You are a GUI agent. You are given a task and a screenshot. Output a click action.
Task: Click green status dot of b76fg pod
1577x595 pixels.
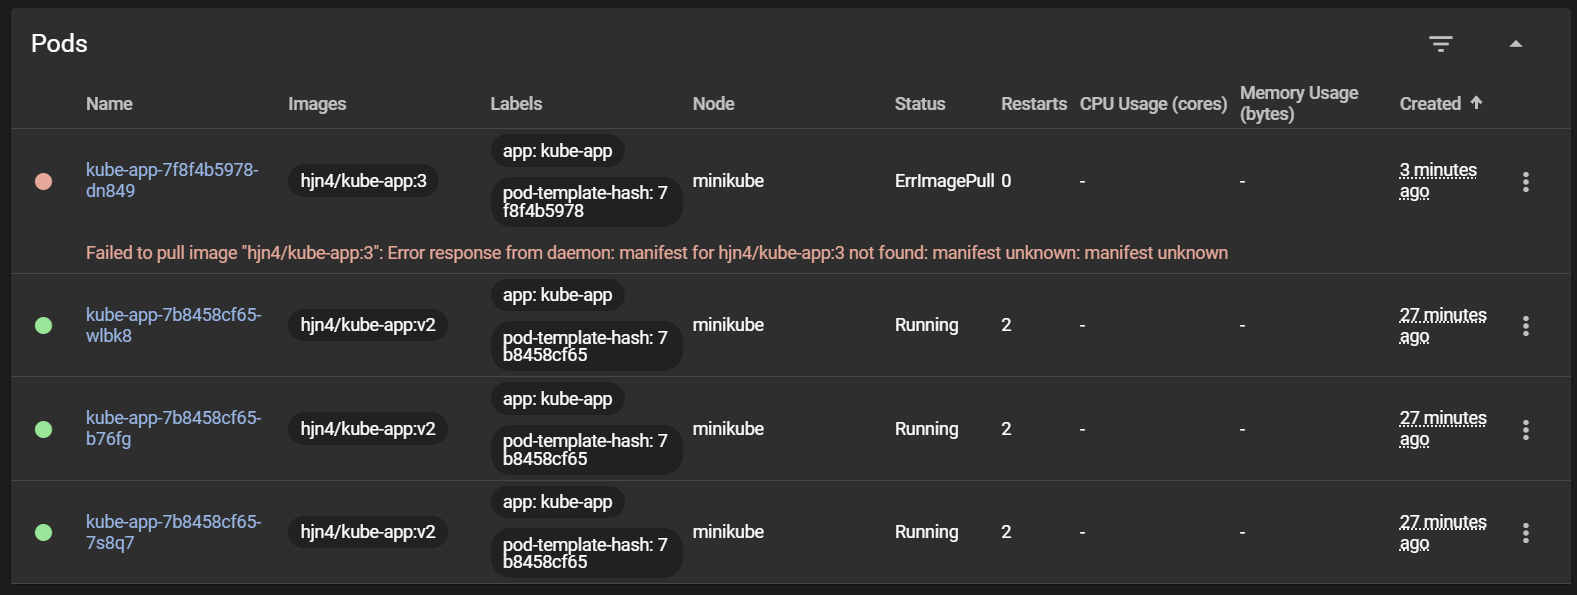pyautogui.click(x=44, y=429)
